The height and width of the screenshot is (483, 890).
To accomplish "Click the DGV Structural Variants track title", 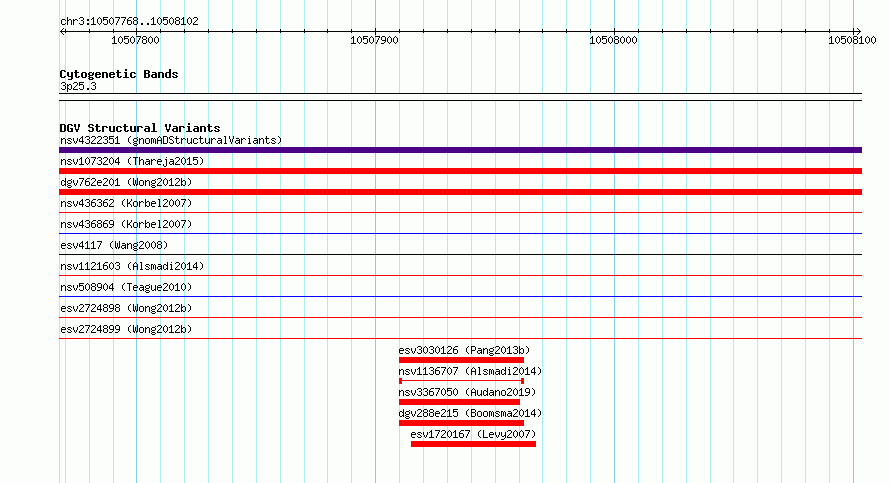I will tap(140, 128).
